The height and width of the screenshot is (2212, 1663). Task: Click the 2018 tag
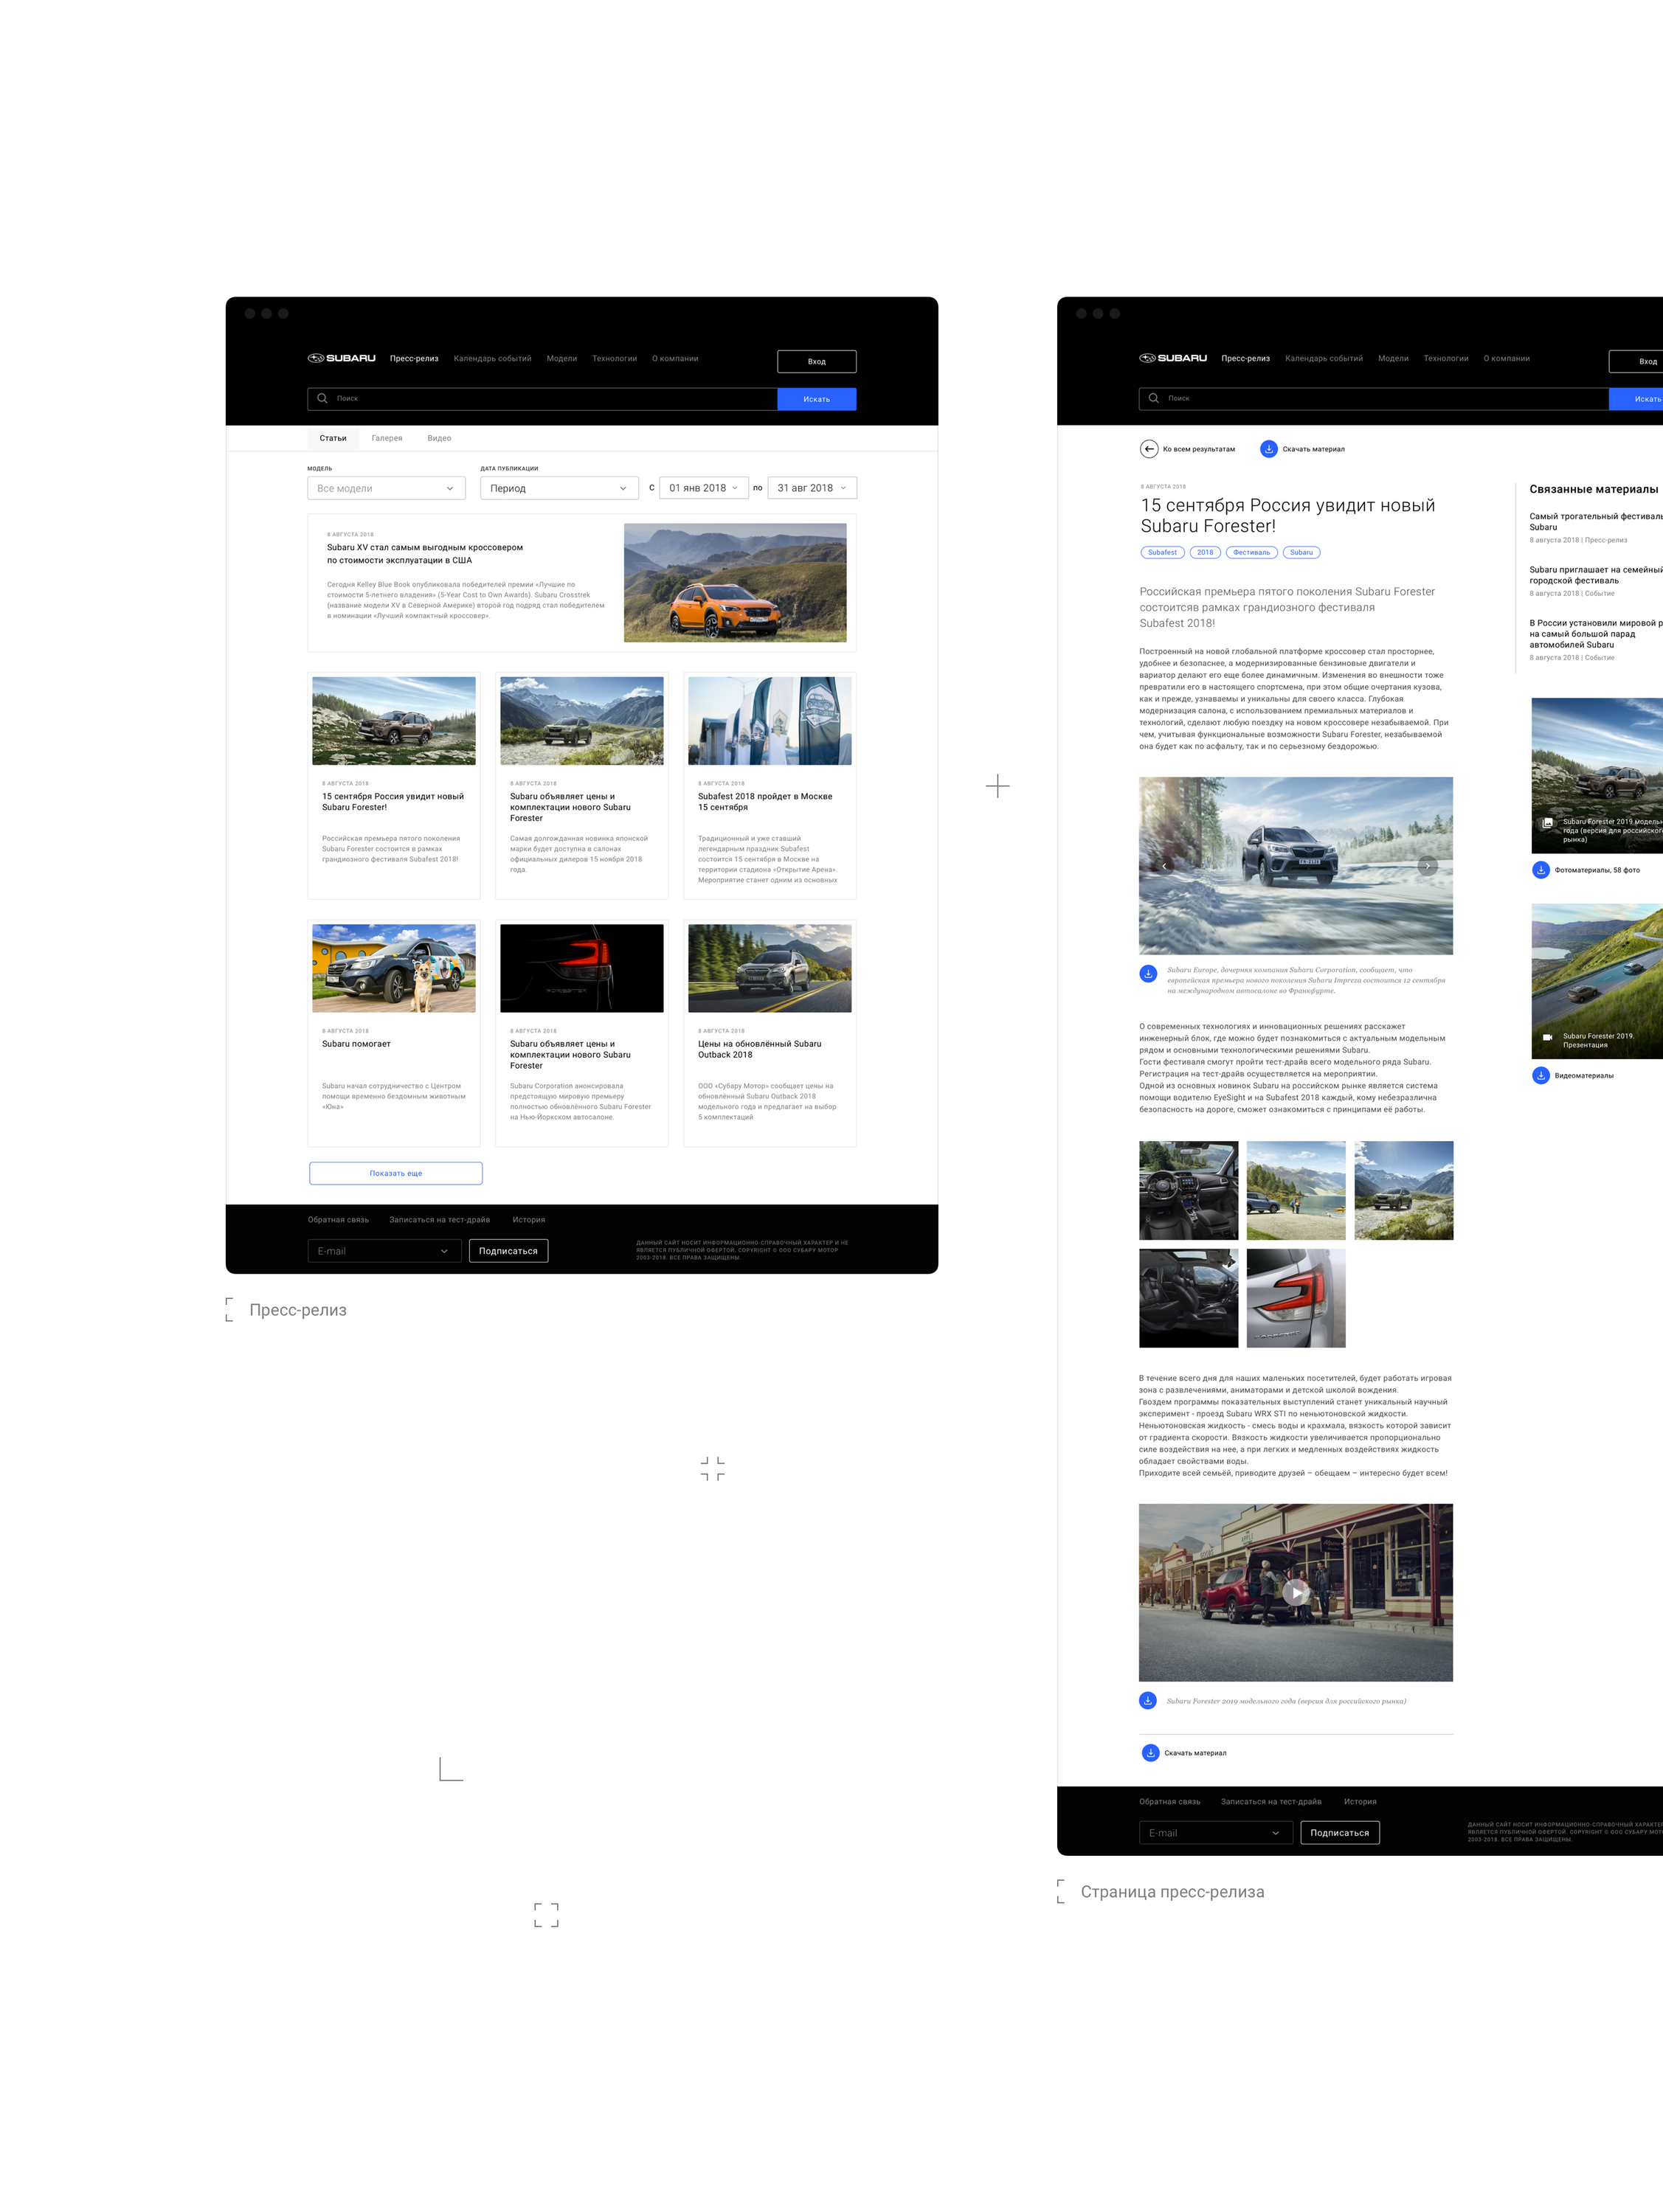tap(1205, 552)
